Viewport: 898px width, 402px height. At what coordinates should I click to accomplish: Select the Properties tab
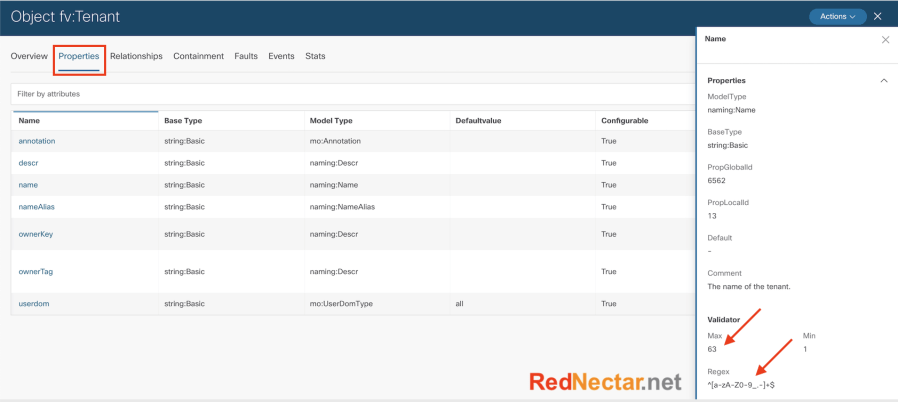[79, 57]
